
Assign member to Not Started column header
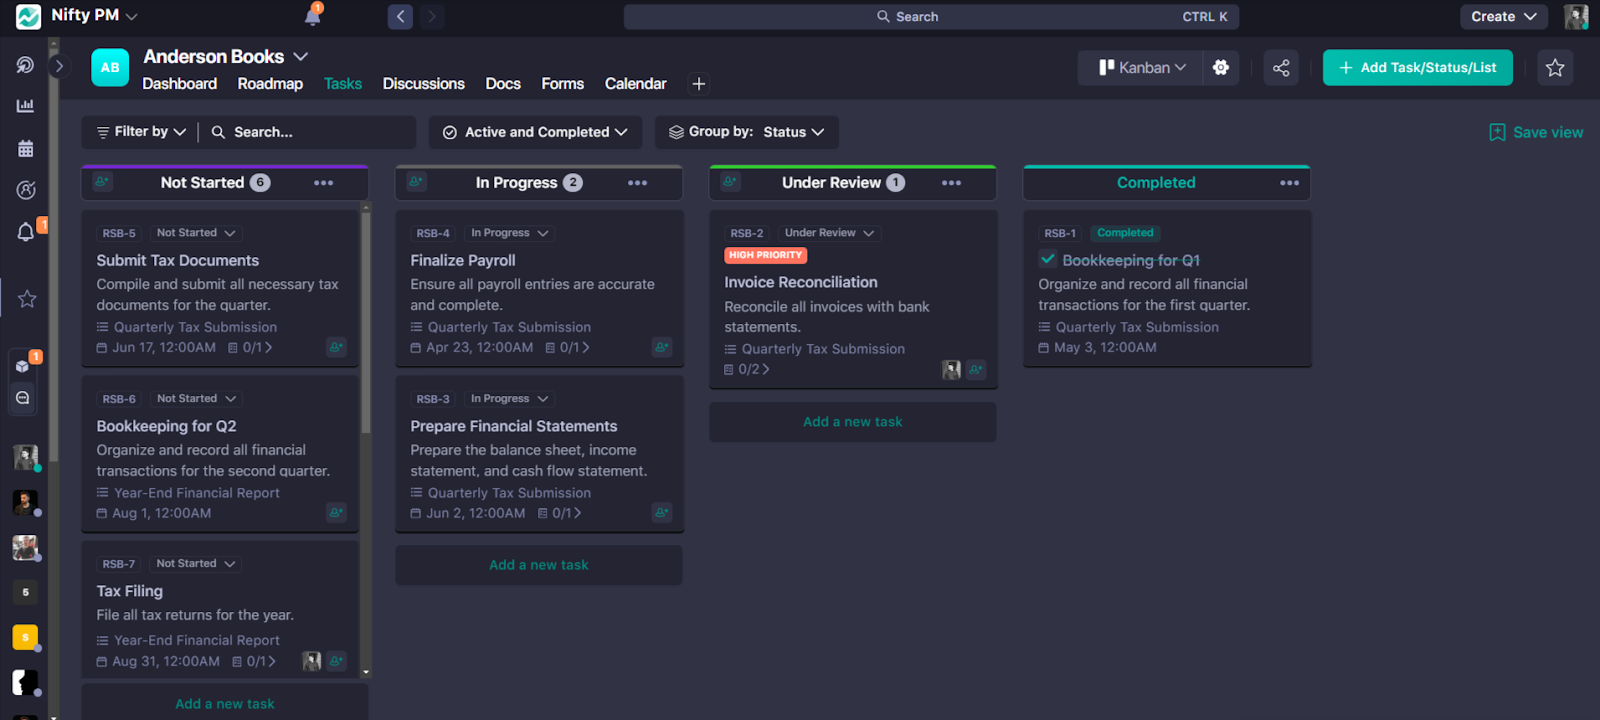(x=102, y=182)
